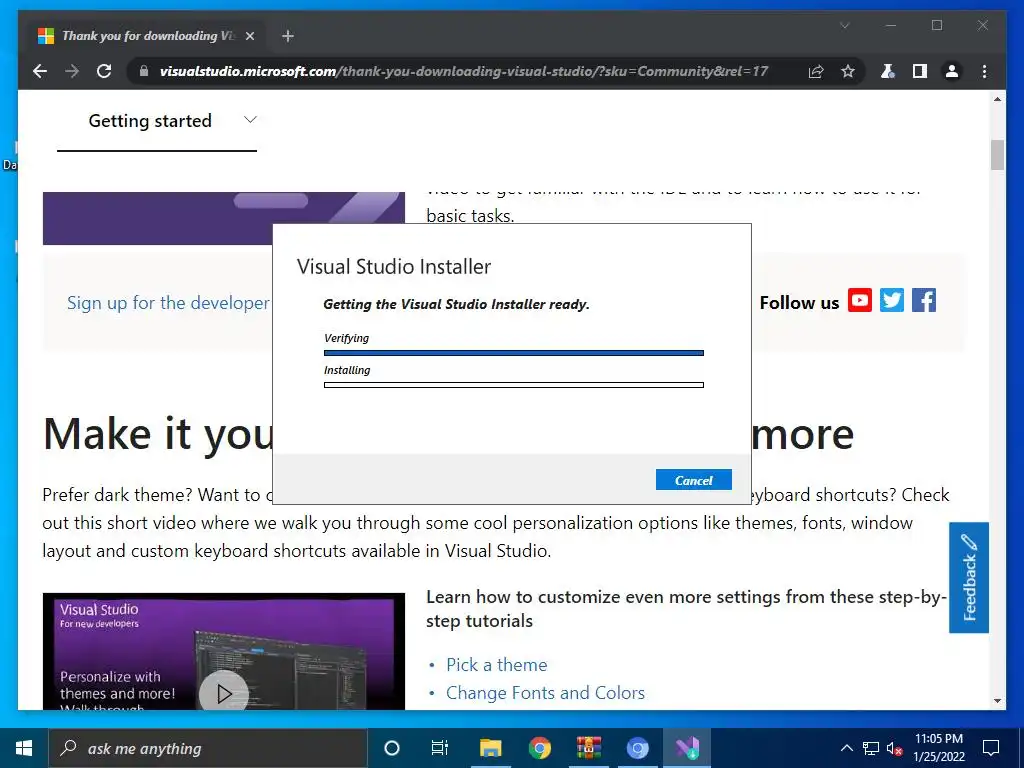Image resolution: width=1024 pixels, height=768 pixels.
Task: View site lock information icon
Action: point(144,71)
